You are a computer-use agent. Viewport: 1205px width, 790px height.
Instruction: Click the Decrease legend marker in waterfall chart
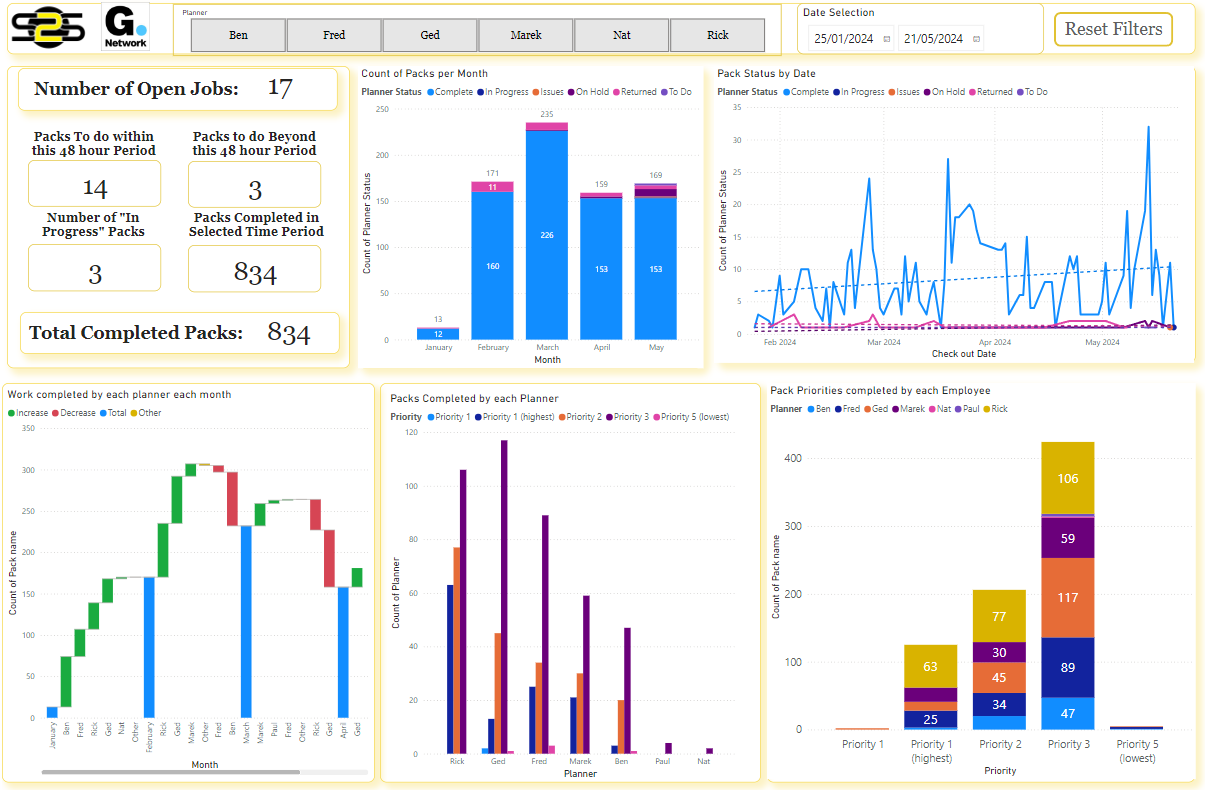55,413
